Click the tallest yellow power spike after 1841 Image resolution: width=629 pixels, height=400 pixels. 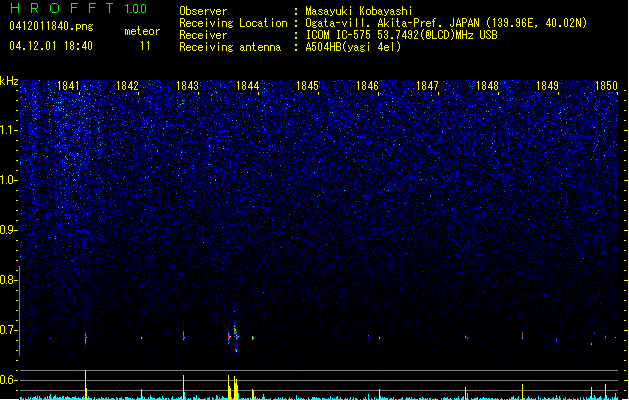coord(85,385)
